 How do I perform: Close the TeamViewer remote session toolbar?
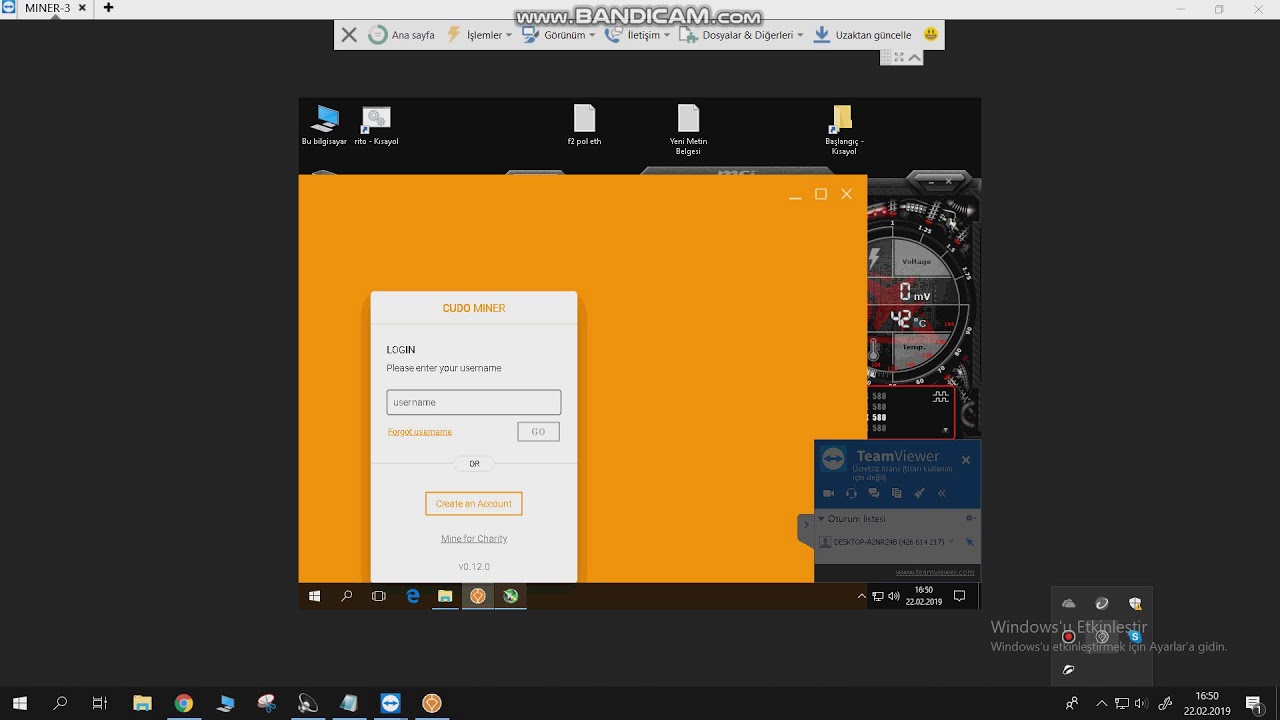pyautogui.click(x=349, y=35)
